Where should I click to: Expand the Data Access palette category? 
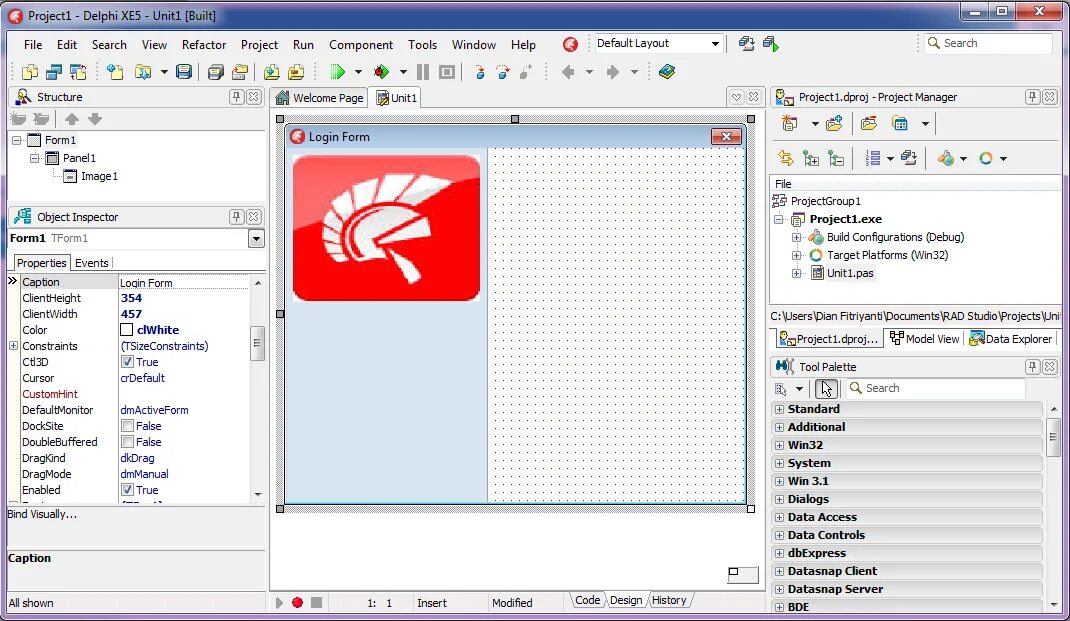779,517
